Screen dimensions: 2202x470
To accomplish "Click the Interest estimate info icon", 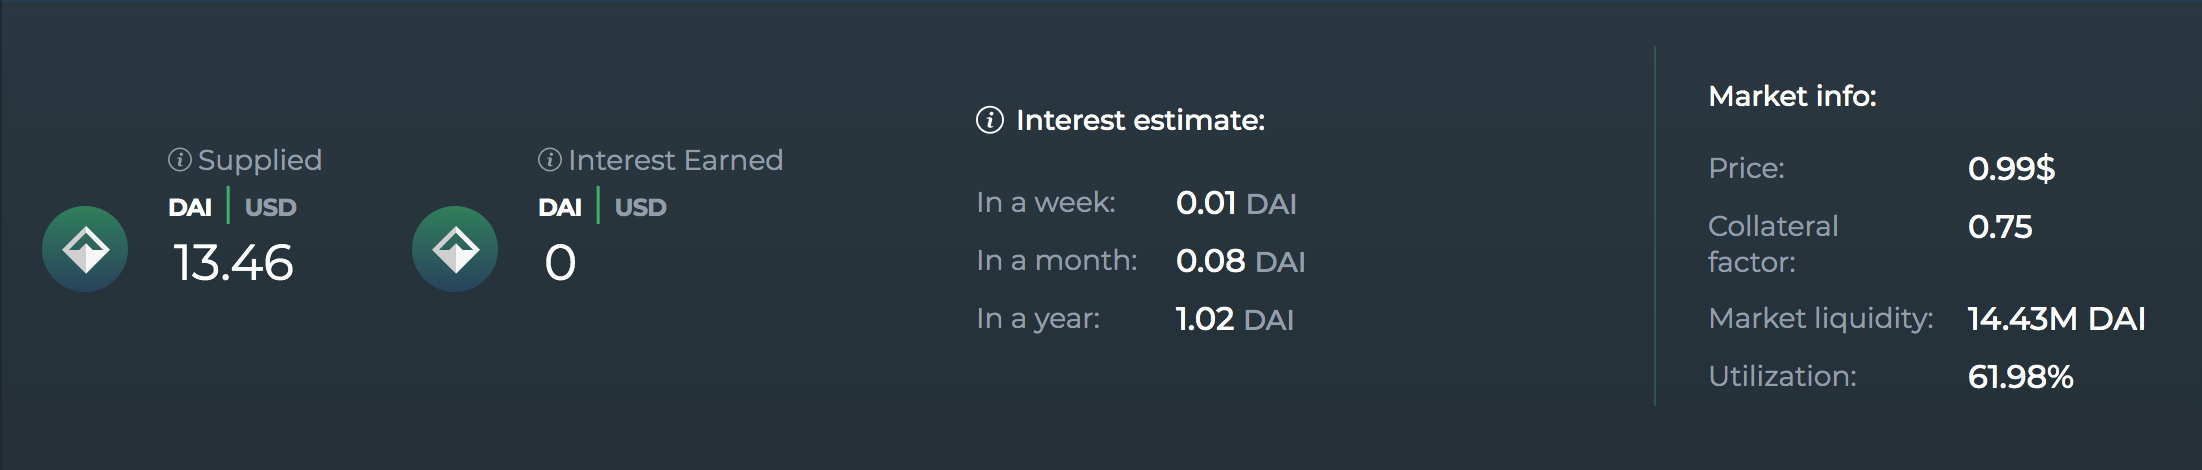I will (x=989, y=121).
